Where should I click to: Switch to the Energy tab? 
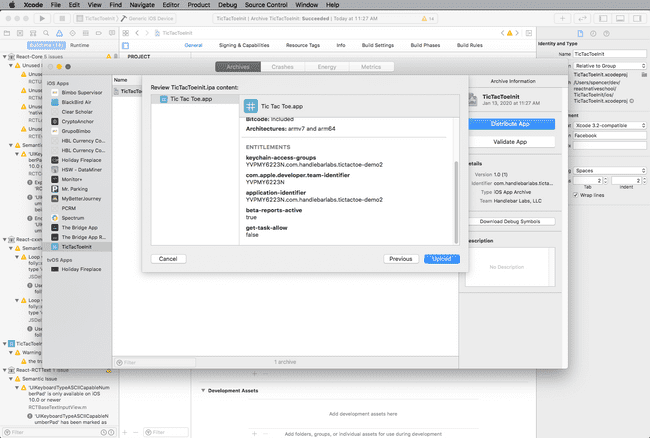(327, 67)
